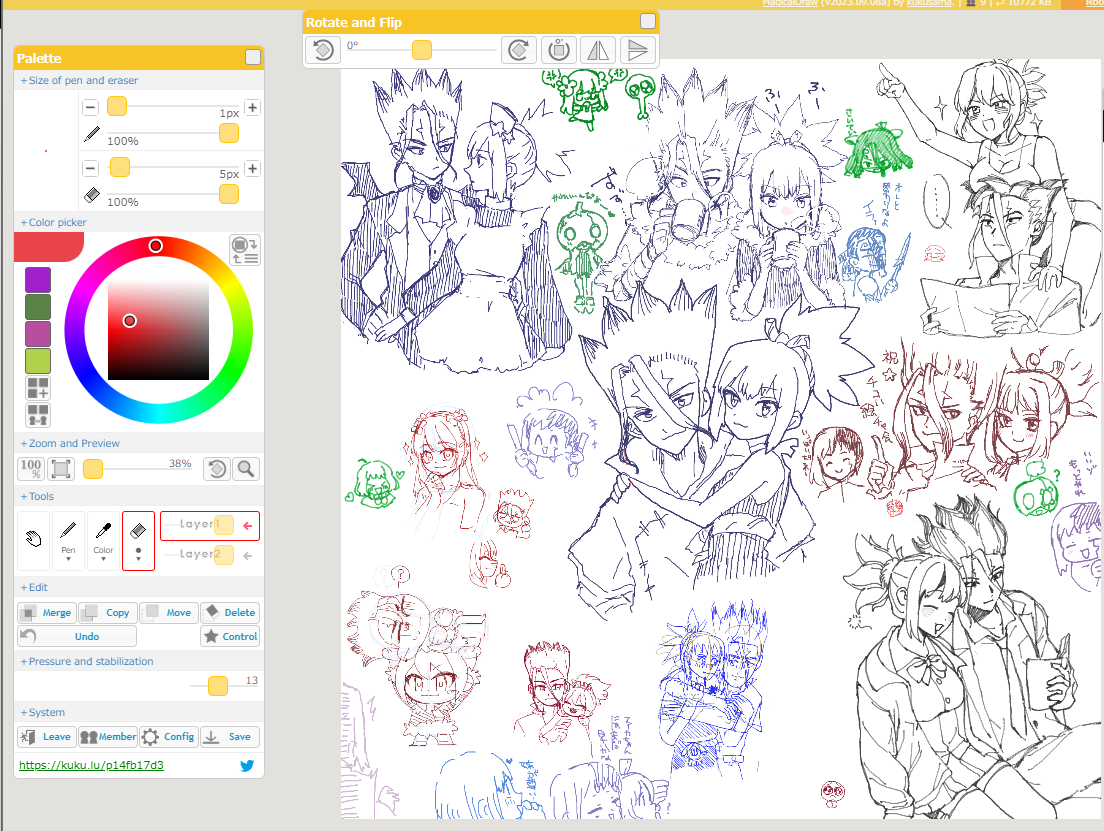The height and width of the screenshot is (831, 1104).
Task: Toggle the Palette panel checkbox
Action: 253,58
